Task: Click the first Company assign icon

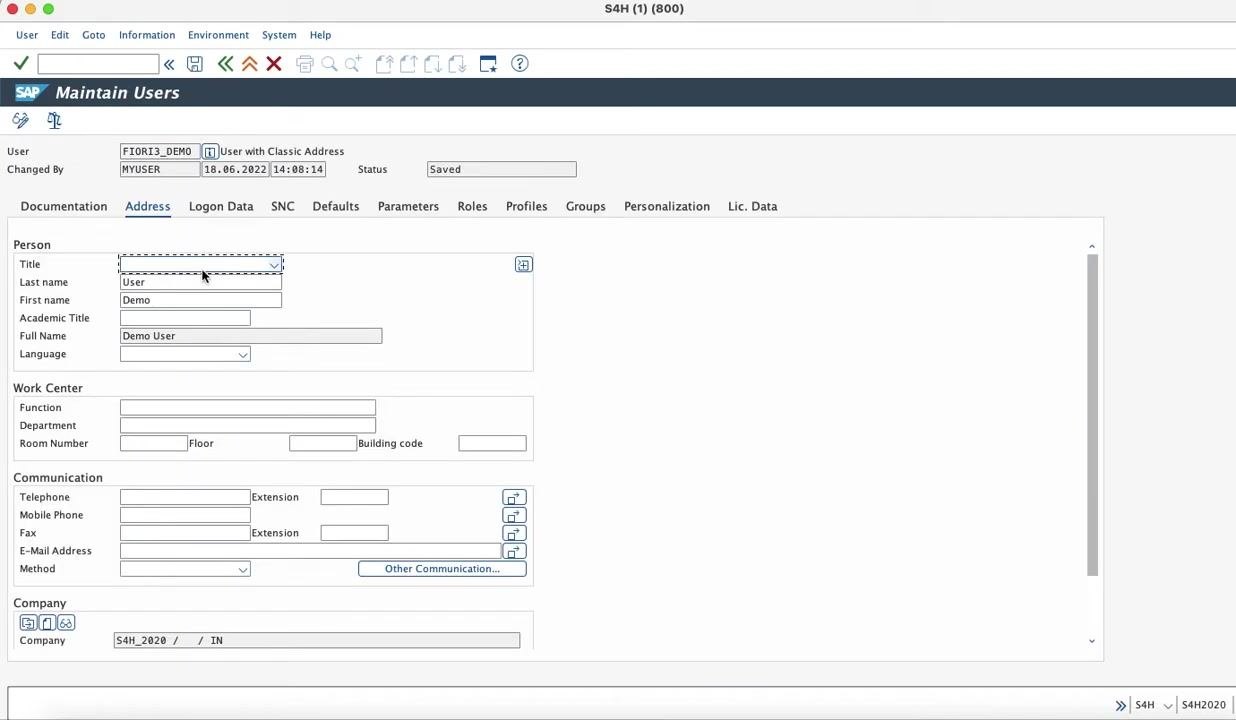Action: click(x=28, y=623)
